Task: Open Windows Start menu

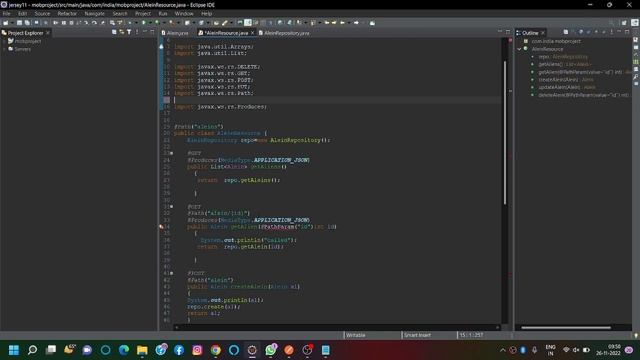Action: (14, 350)
